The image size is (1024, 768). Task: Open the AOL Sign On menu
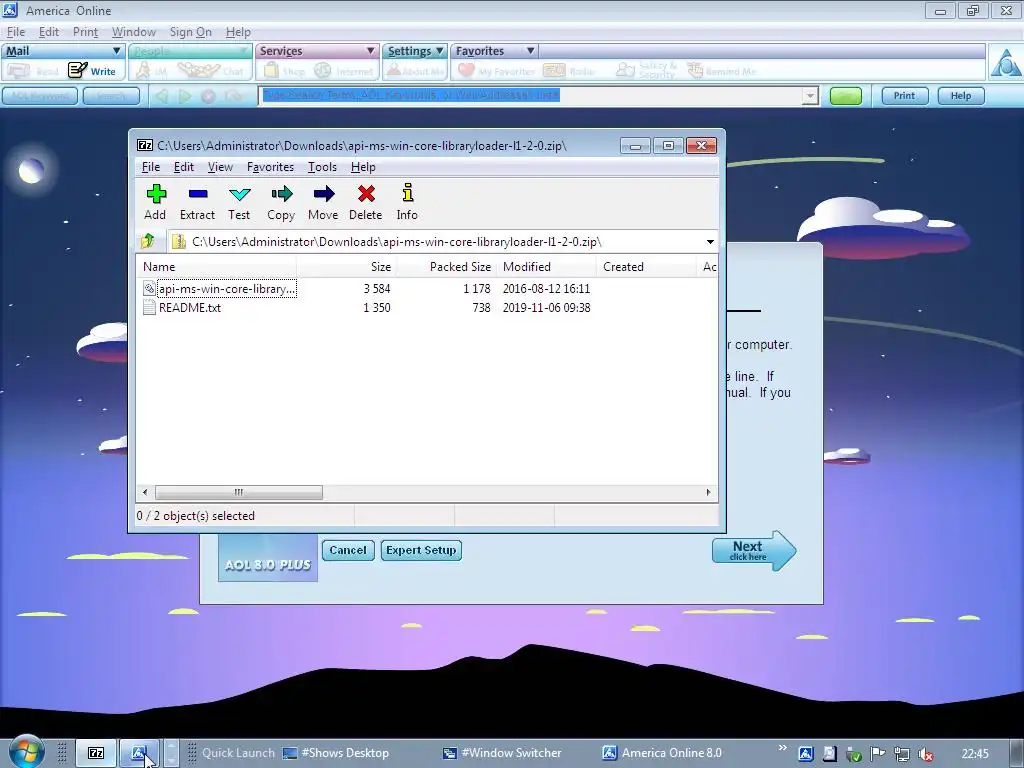pos(191,32)
